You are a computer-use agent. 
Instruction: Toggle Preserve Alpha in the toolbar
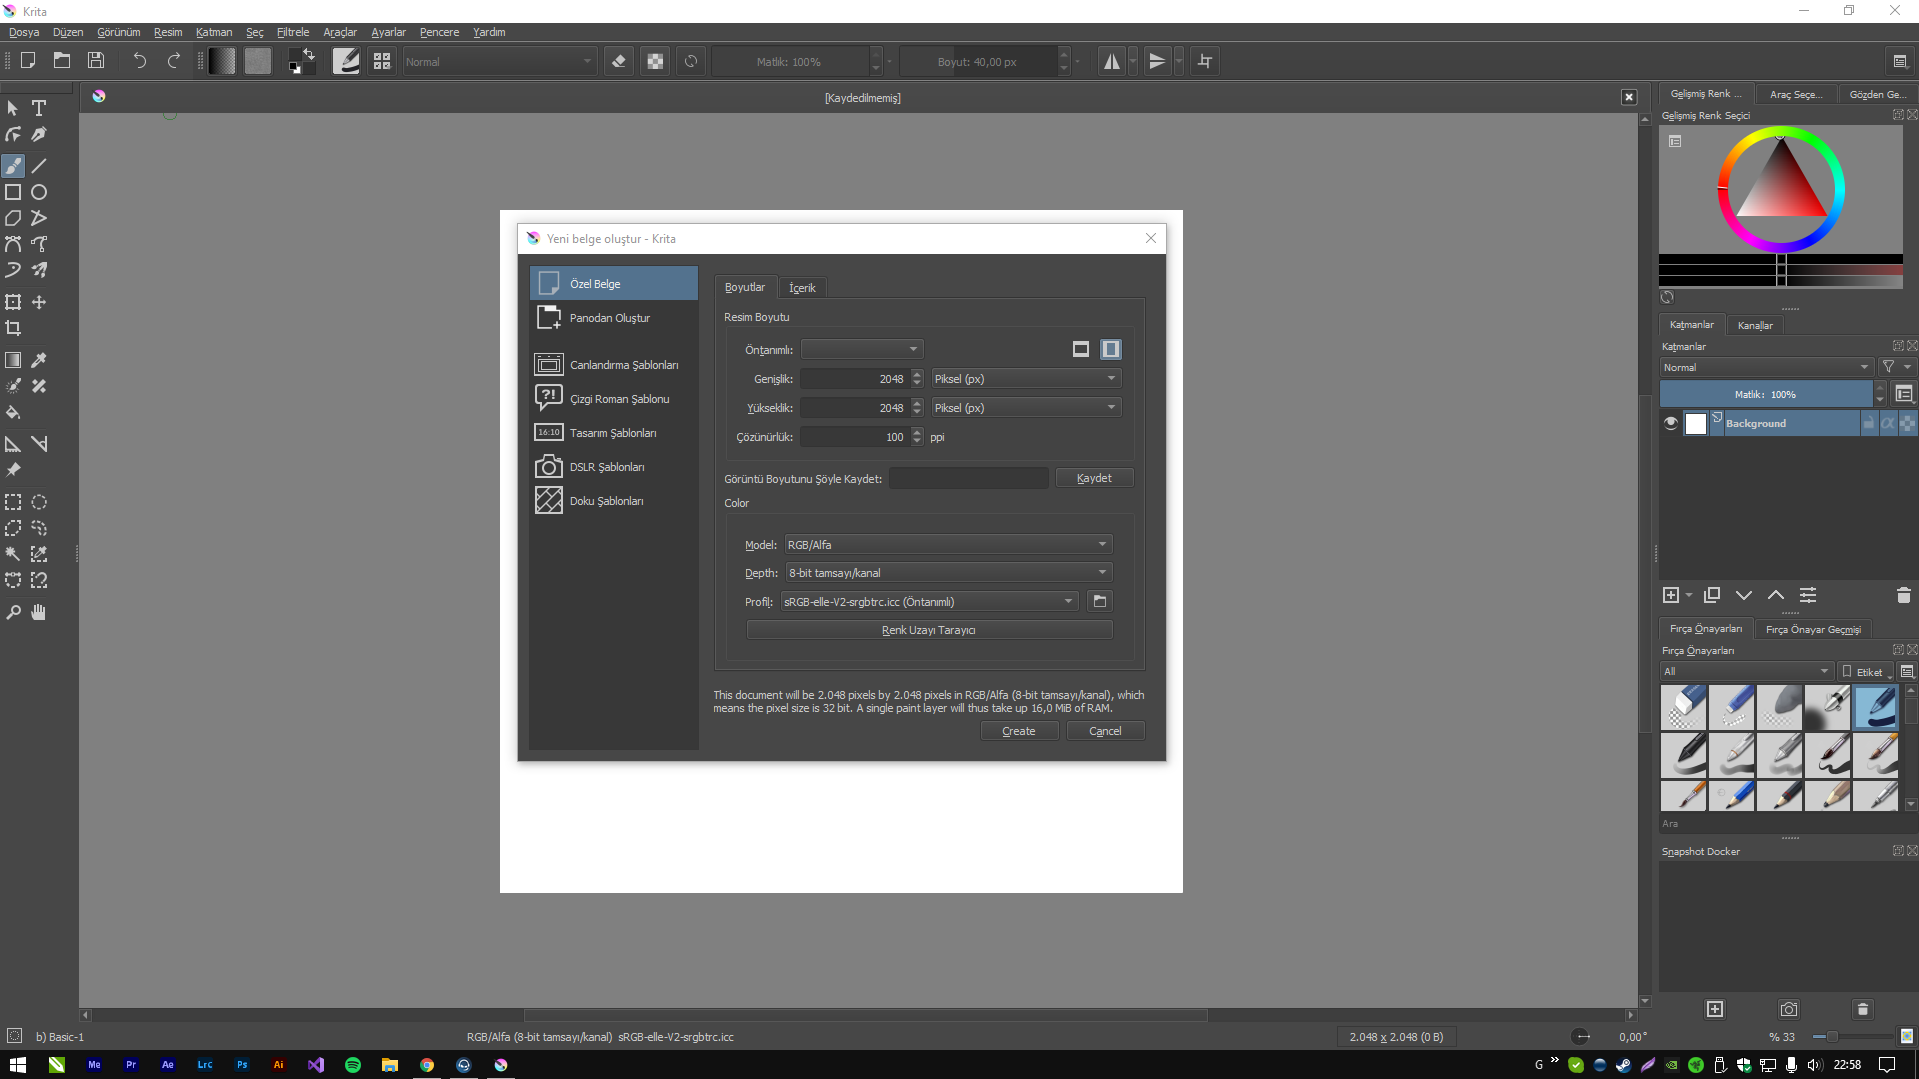[x=655, y=61]
